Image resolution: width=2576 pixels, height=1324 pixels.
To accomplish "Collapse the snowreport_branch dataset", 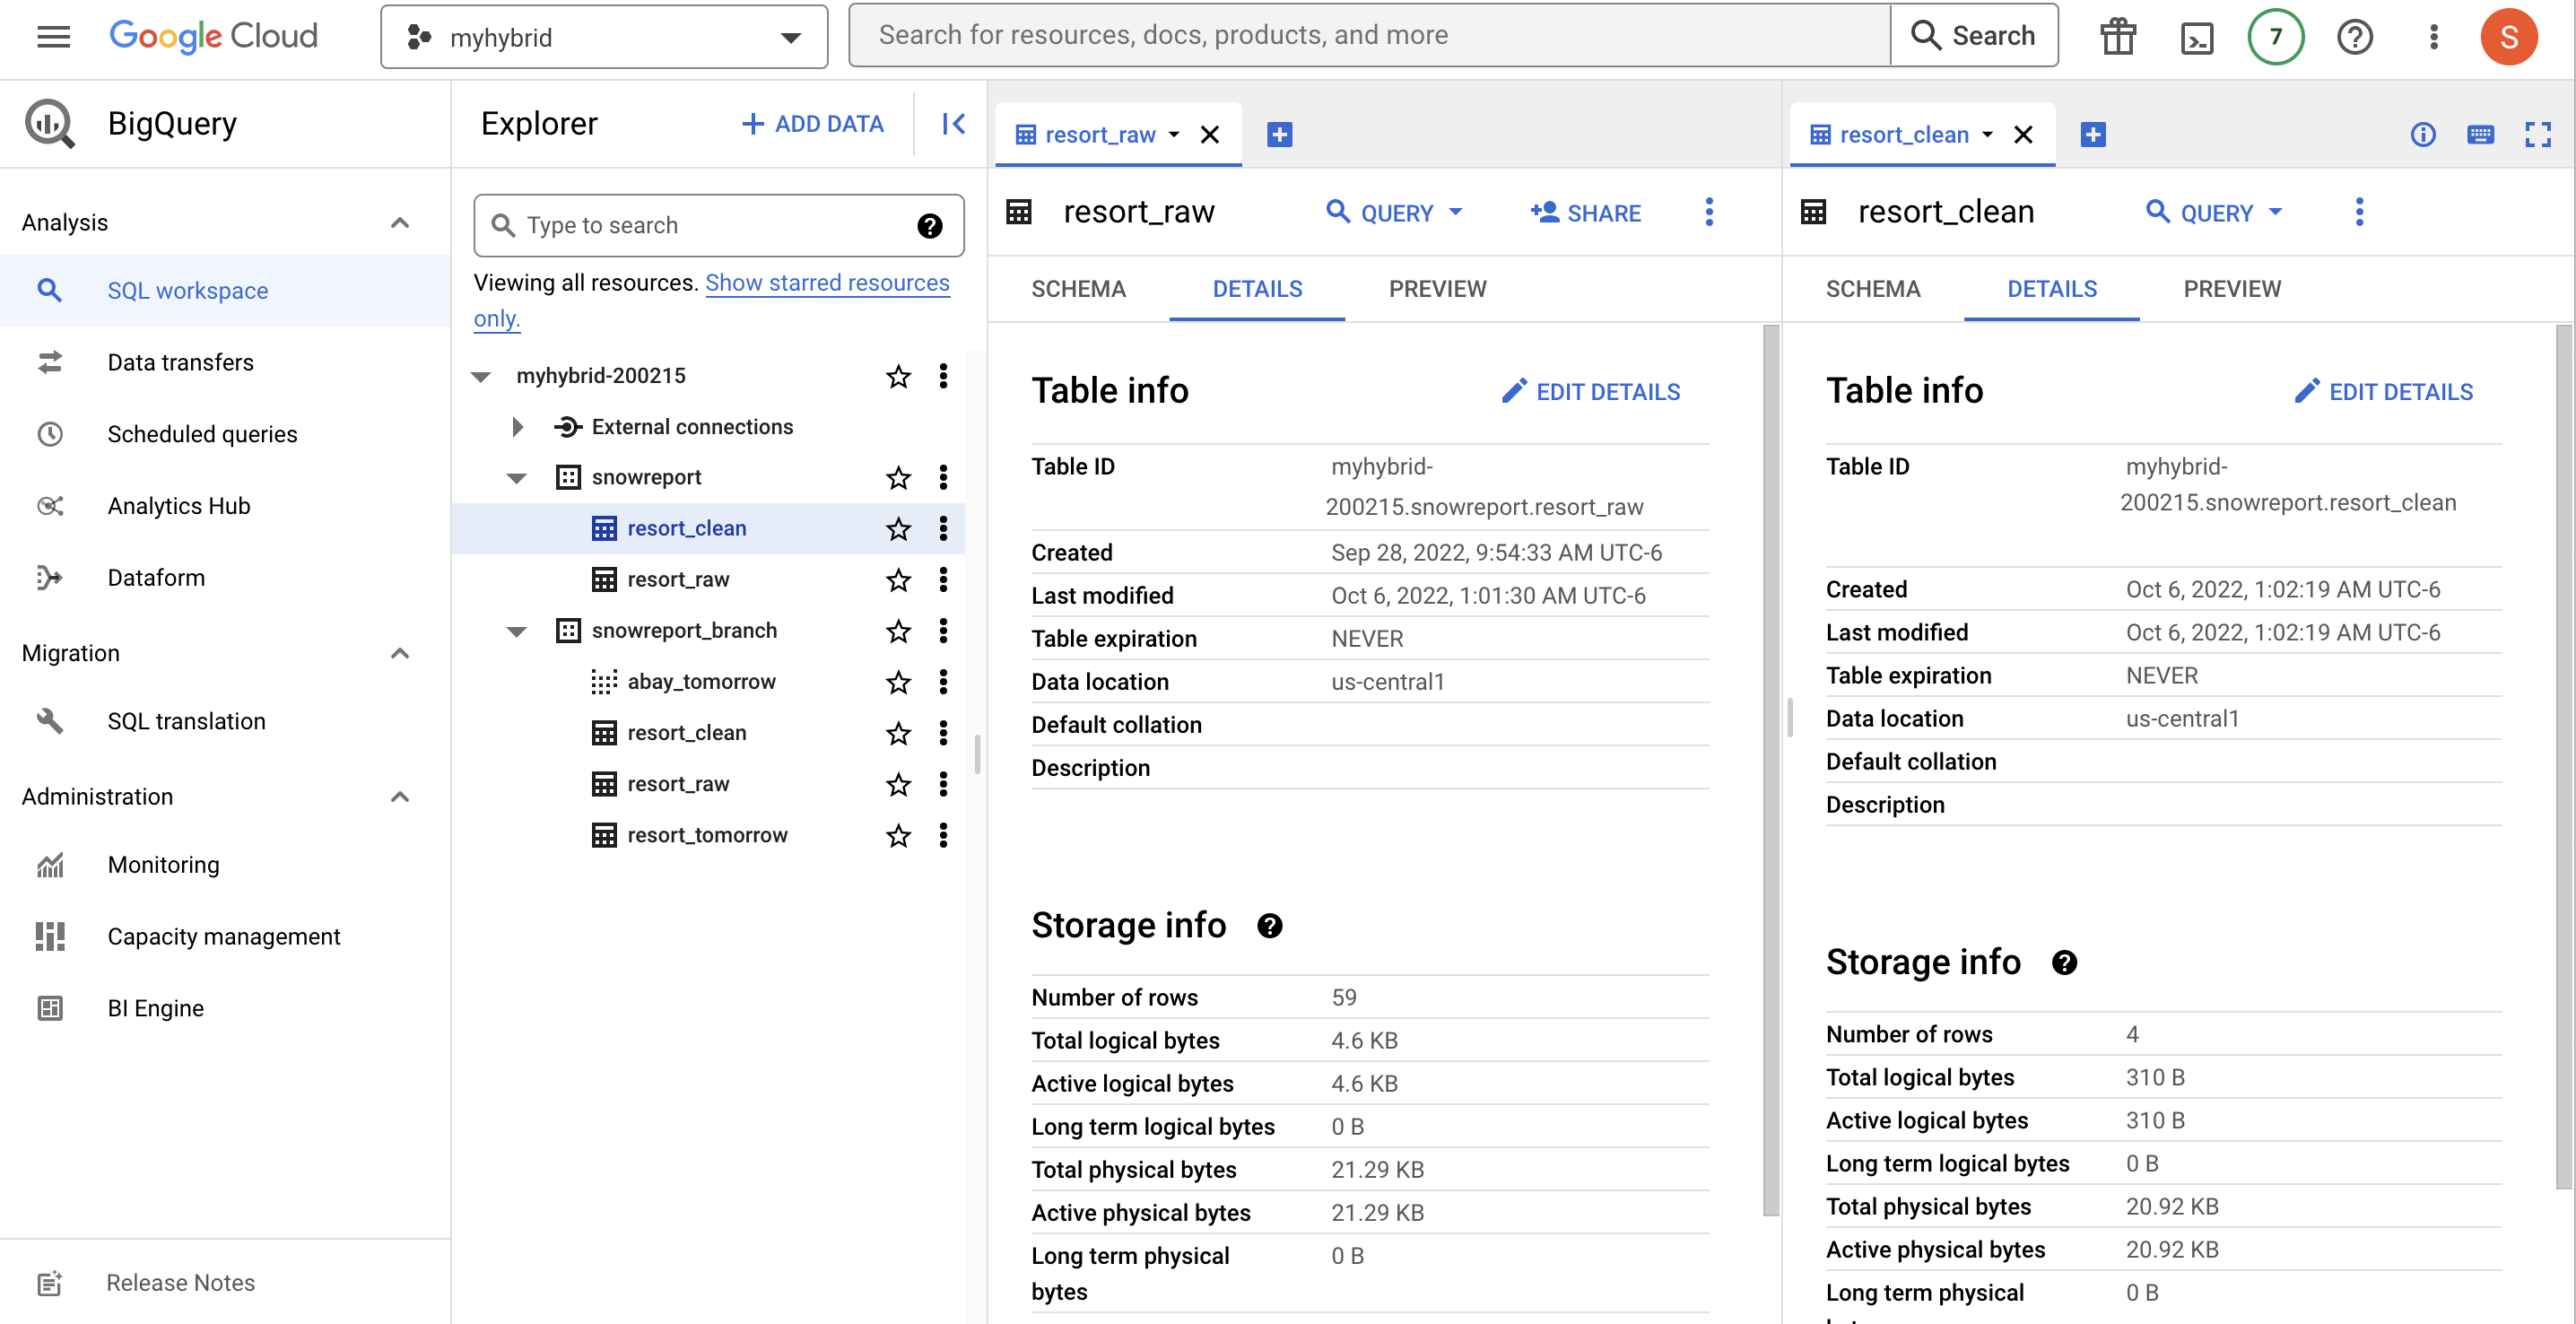I will [x=517, y=631].
